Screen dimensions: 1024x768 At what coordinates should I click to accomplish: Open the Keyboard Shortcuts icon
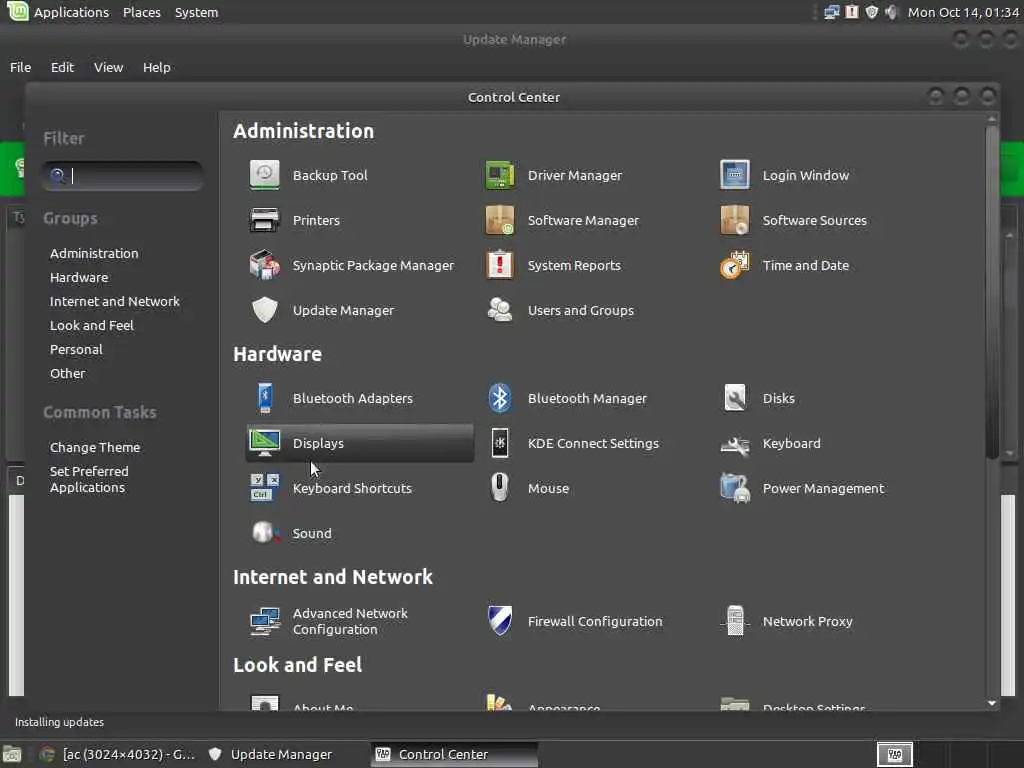[x=264, y=488]
